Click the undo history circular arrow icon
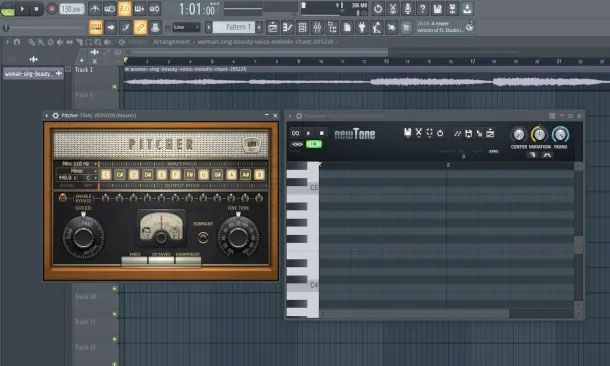 pyautogui.click(x=378, y=9)
